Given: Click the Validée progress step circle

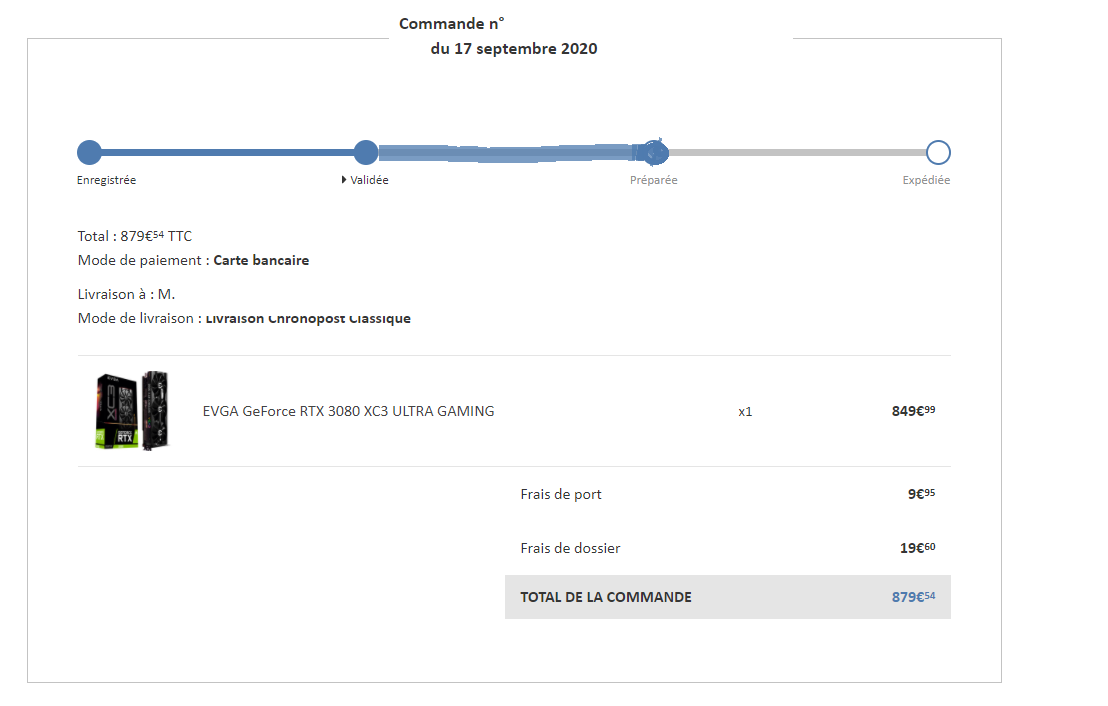Looking at the screenshot, I should [365, 152].
